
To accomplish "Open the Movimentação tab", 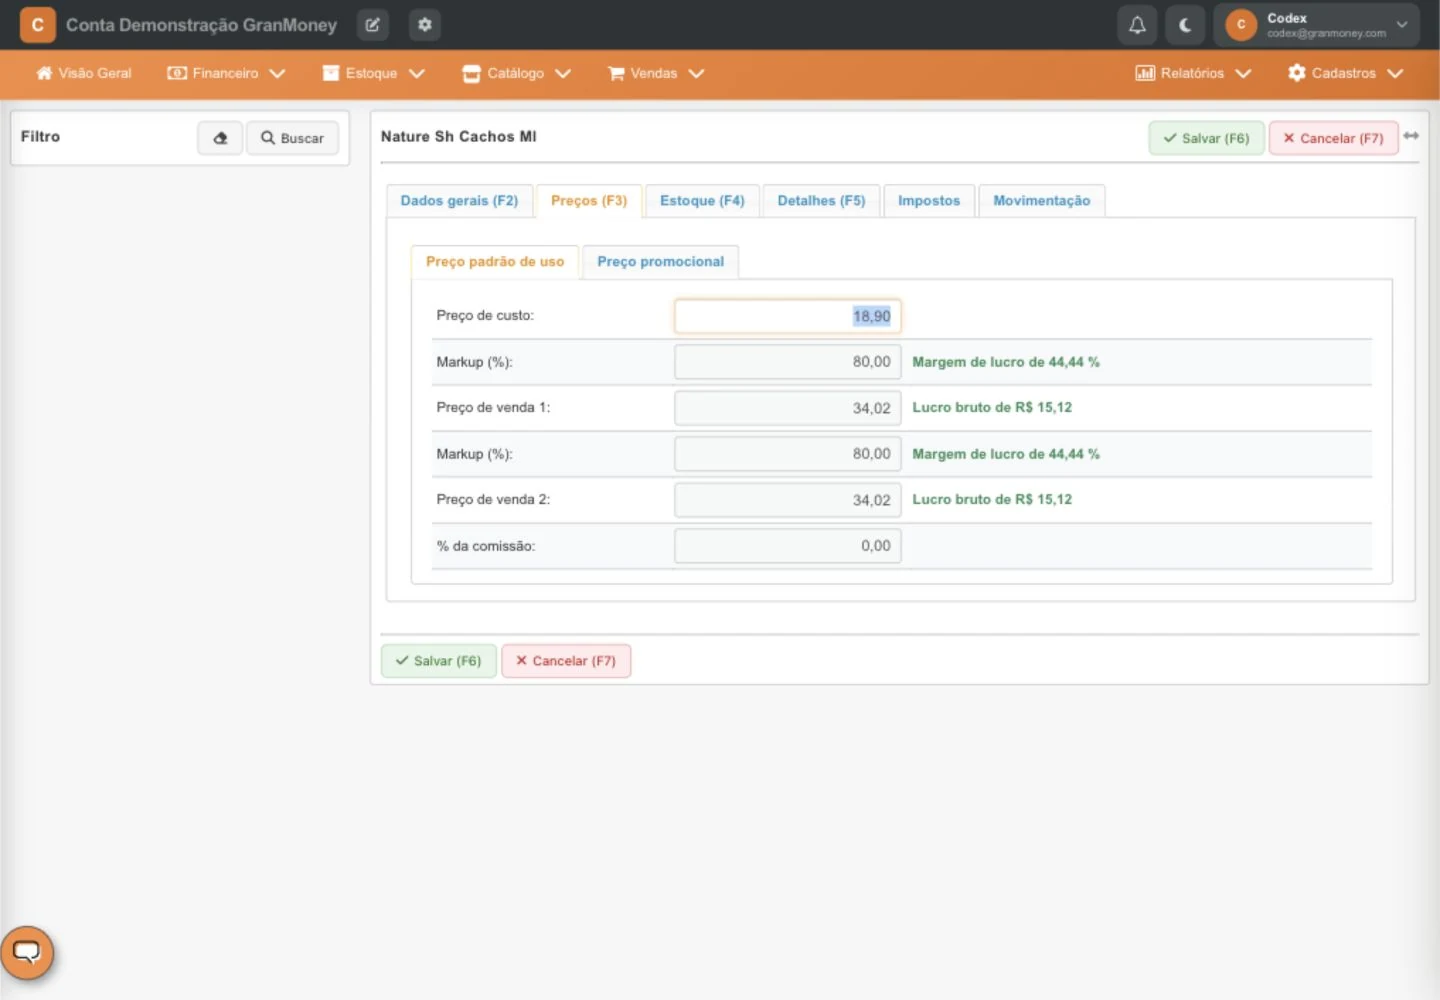I will 1042,201.
